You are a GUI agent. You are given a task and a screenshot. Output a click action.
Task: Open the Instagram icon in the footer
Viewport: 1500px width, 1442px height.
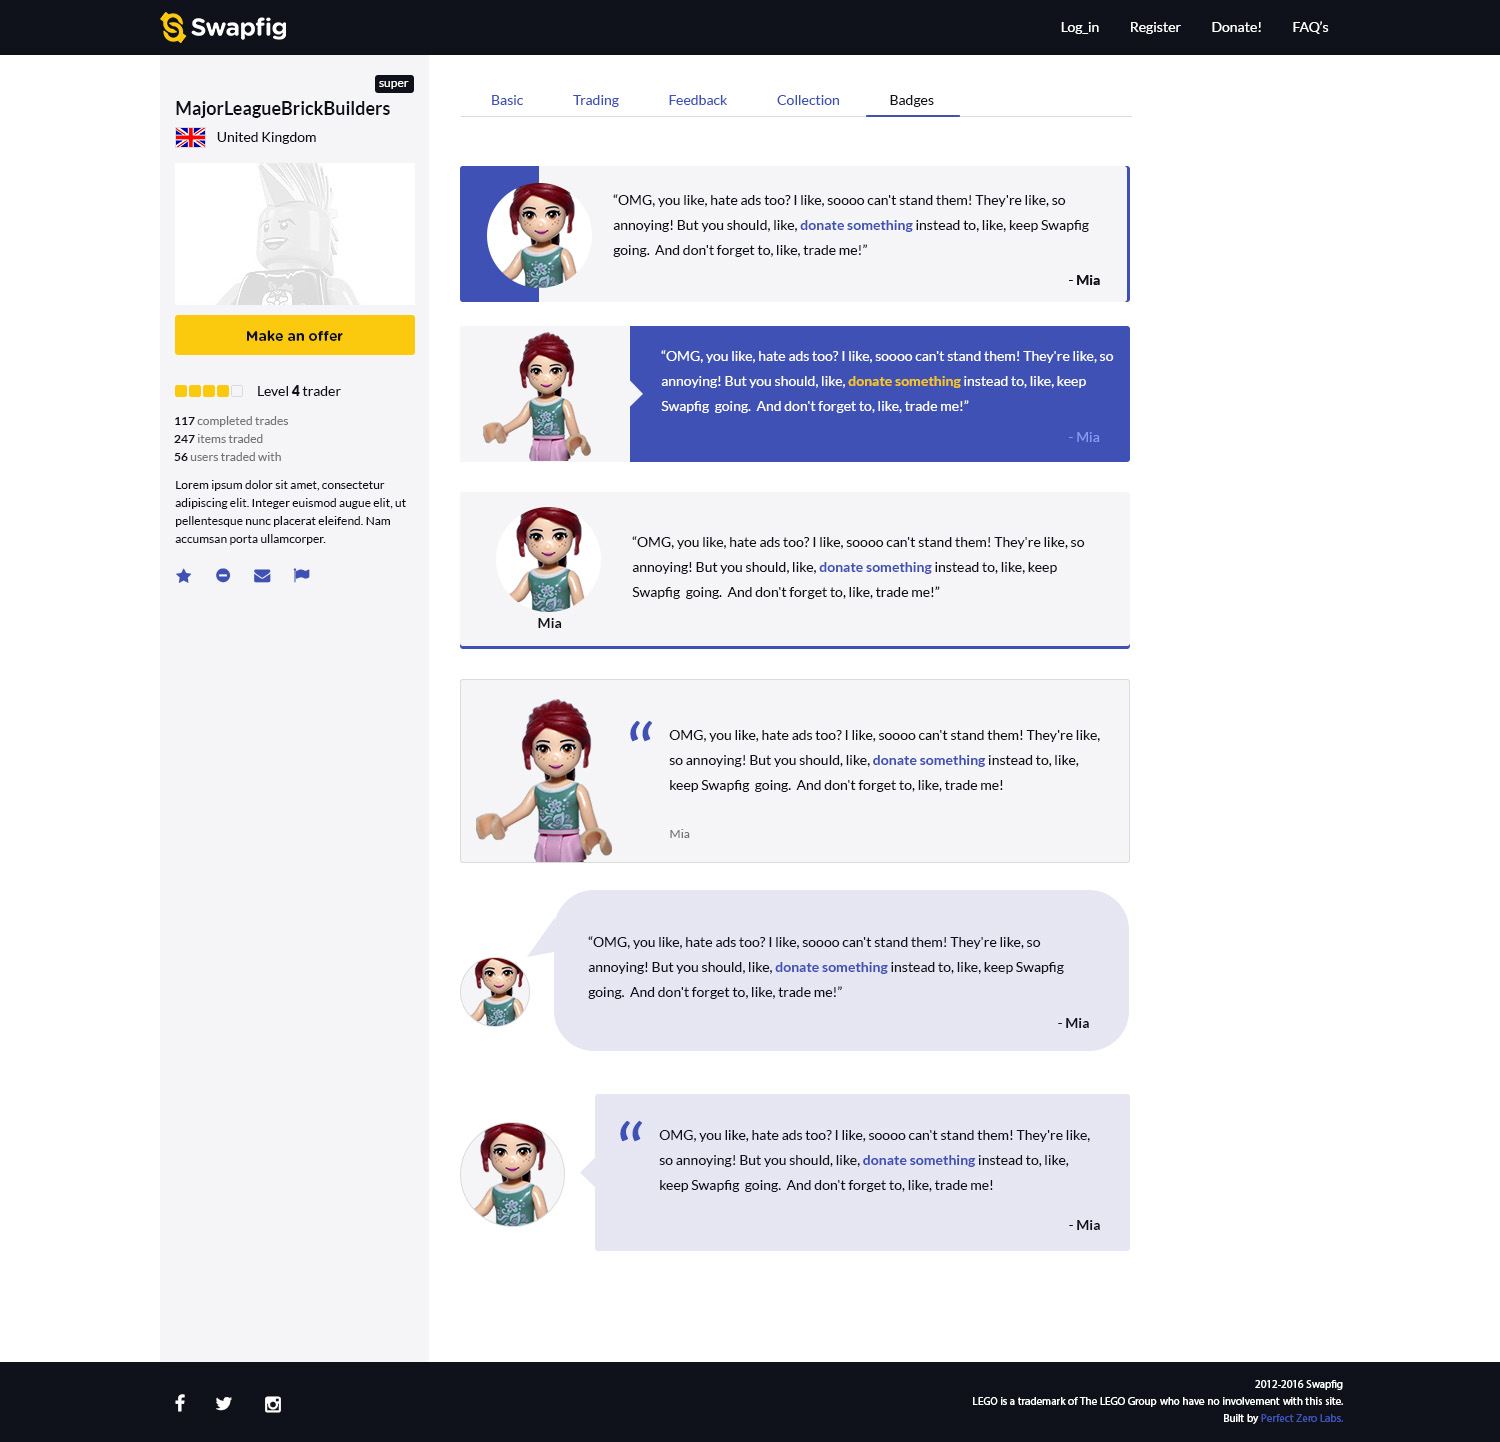coord(273,1404)
